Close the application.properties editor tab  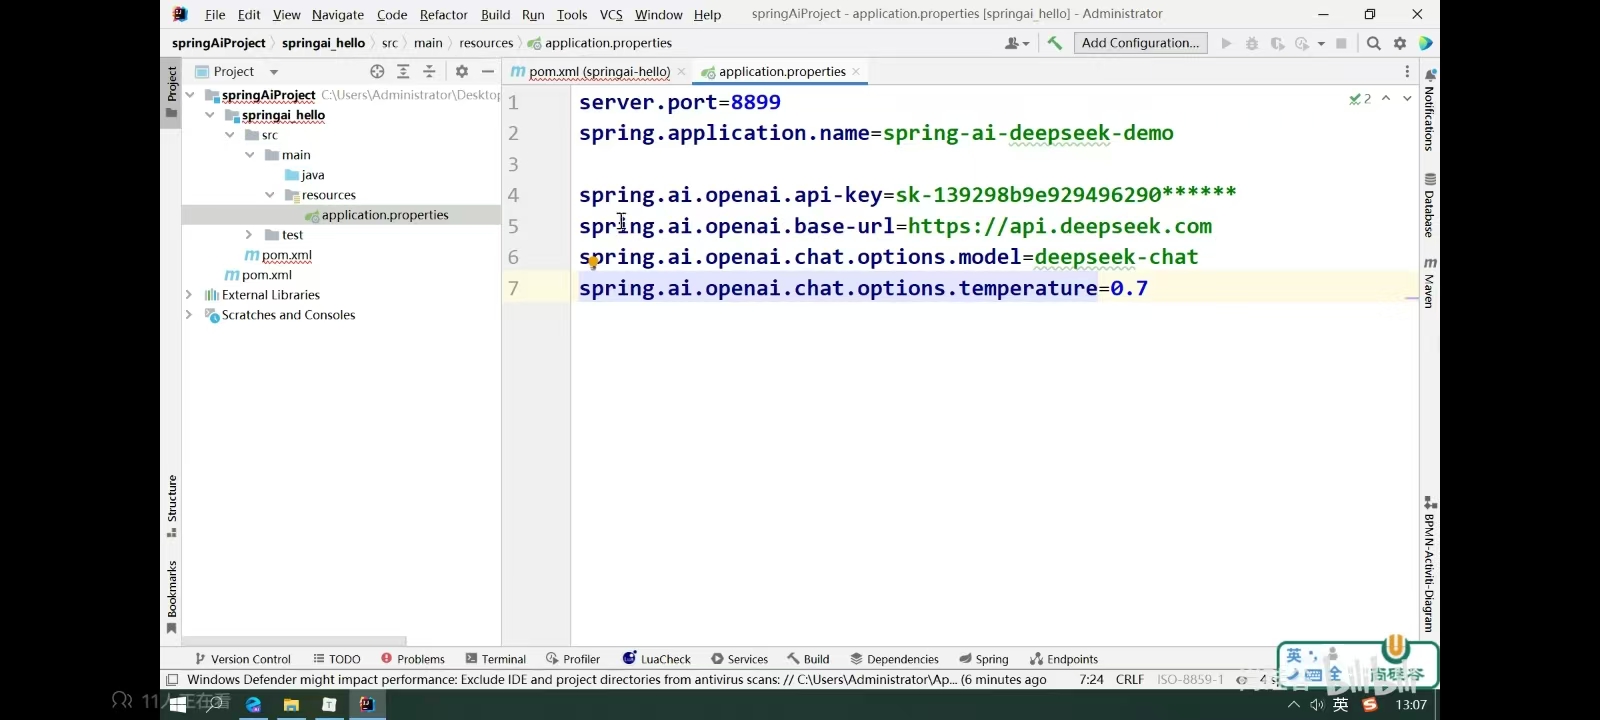(856, 72)
